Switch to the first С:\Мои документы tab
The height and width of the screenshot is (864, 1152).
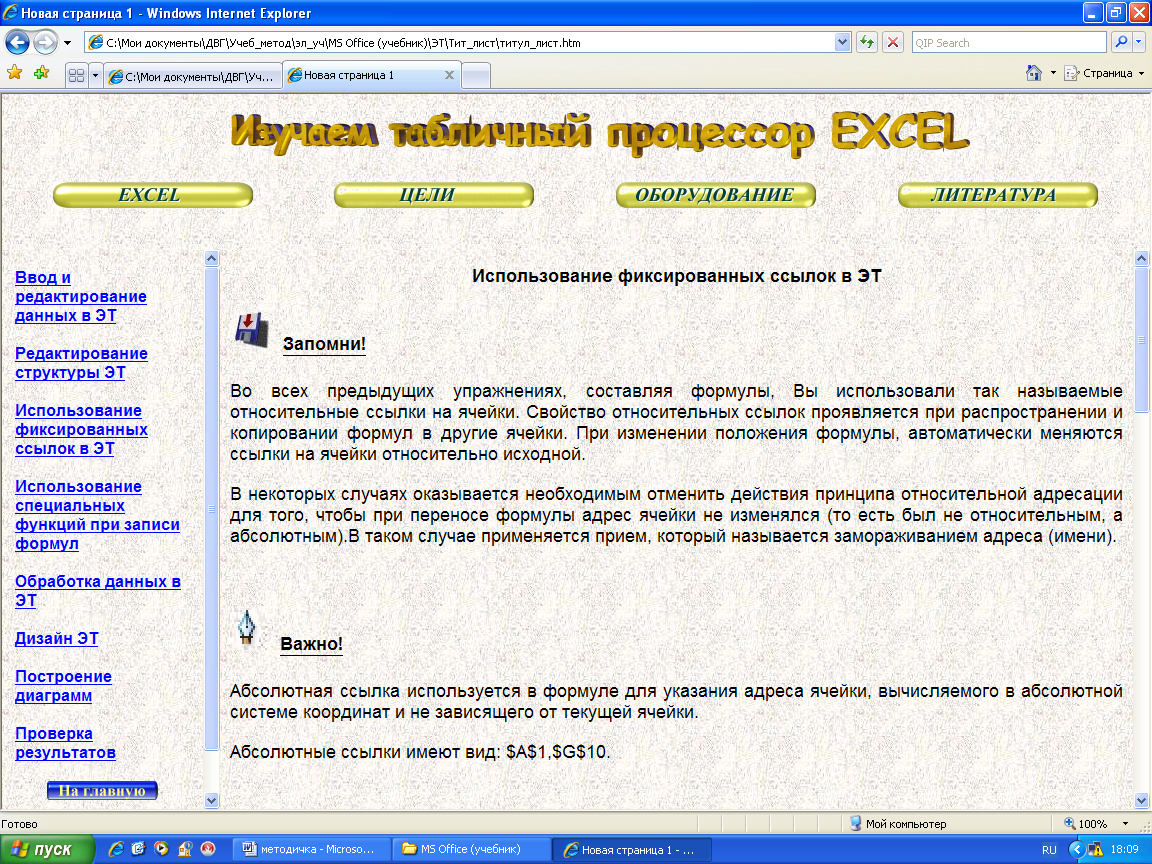point(190,76)
